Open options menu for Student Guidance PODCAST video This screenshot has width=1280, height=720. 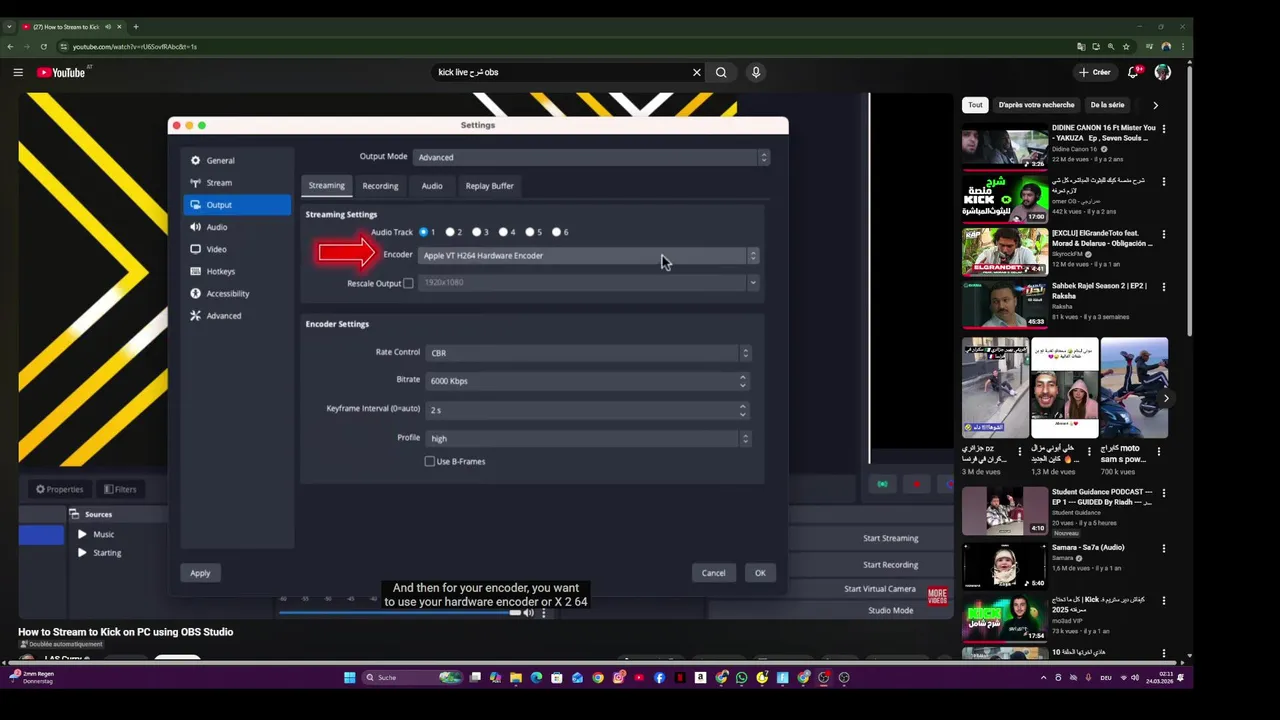point(1164,493)
